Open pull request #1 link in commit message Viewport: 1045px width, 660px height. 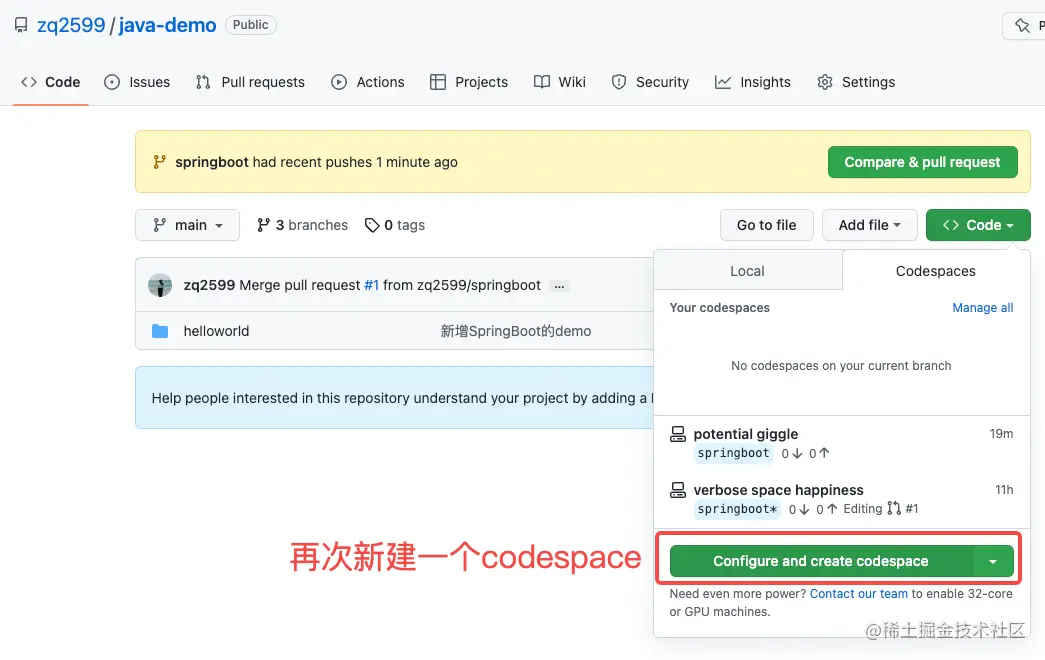pyautogui.click(x=371, y=285)
